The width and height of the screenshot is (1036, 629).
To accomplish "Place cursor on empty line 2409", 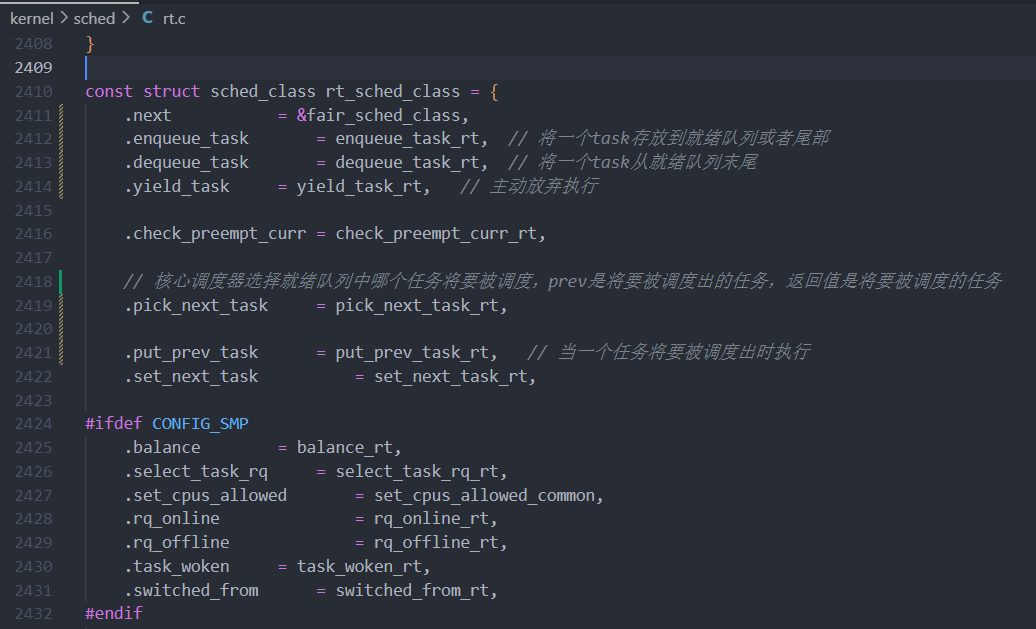I will click(x=300, y=67).
